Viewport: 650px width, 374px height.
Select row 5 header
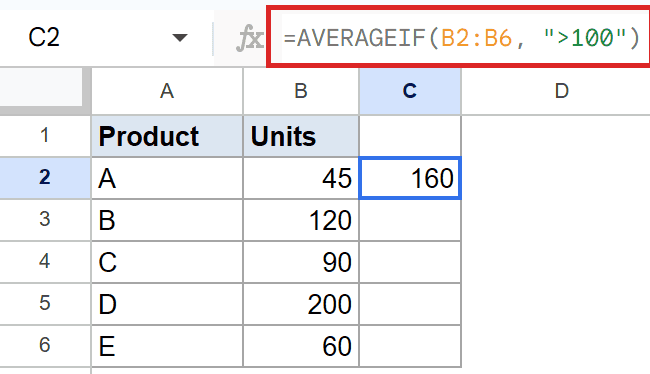[45, 304]
